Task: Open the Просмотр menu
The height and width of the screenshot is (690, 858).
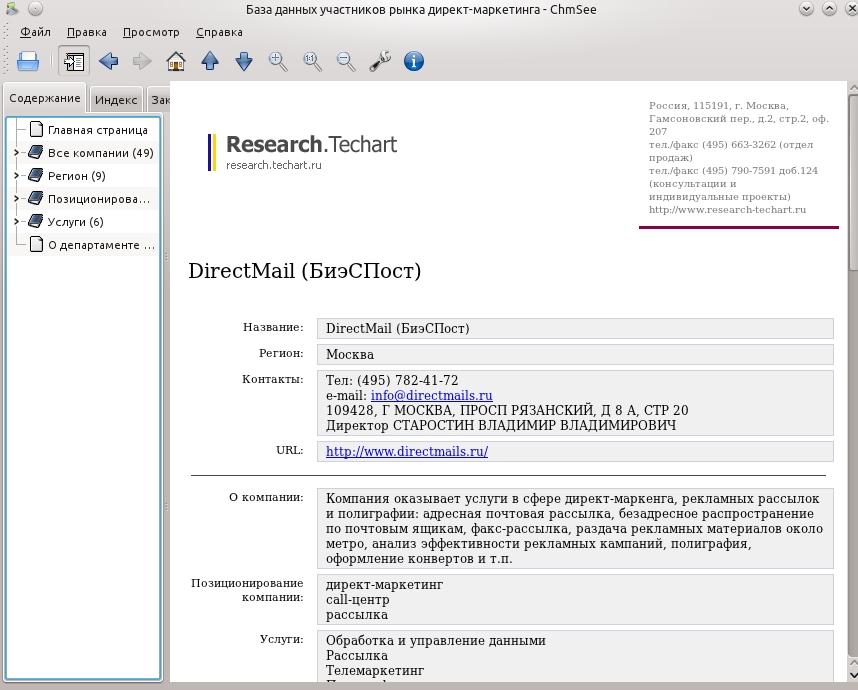Action: (x=151, y=32)
